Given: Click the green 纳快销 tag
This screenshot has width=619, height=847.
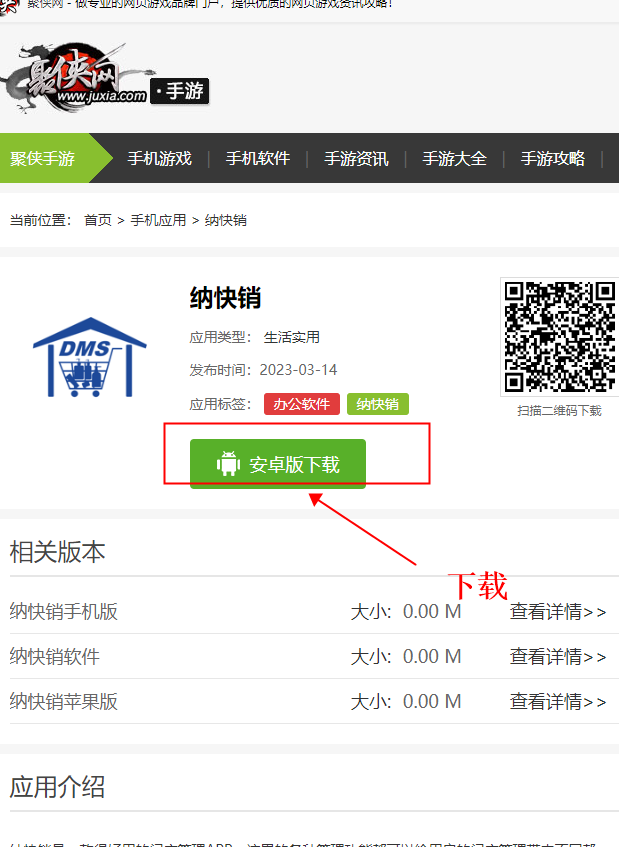Looking at the screenshot, I should 378,404.
